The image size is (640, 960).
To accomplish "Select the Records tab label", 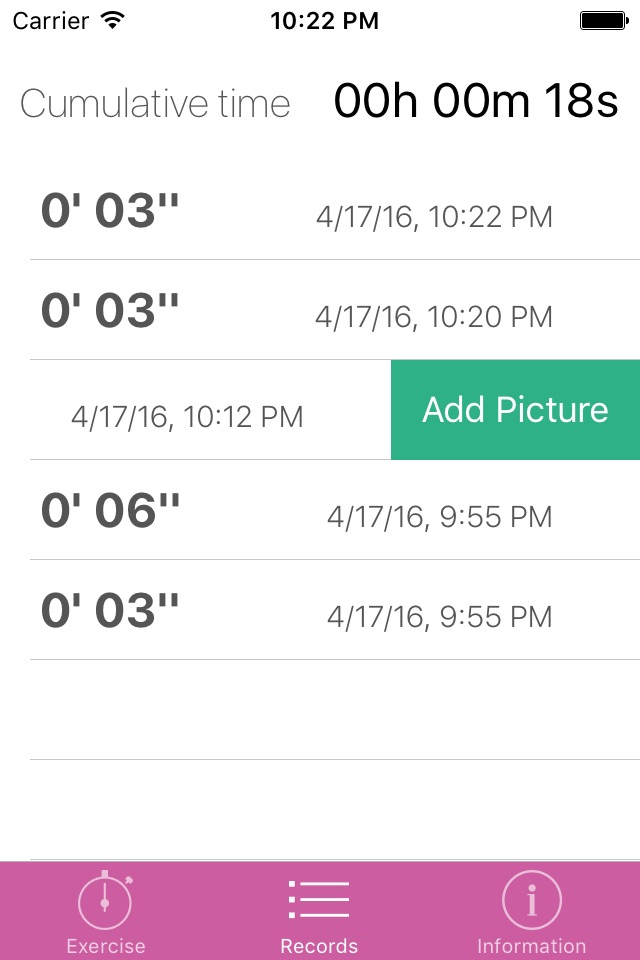I will (x=319, y=945).
